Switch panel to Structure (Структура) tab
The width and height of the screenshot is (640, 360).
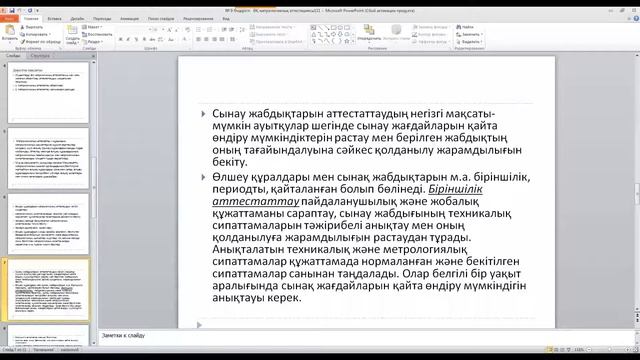tap(40, 56)
